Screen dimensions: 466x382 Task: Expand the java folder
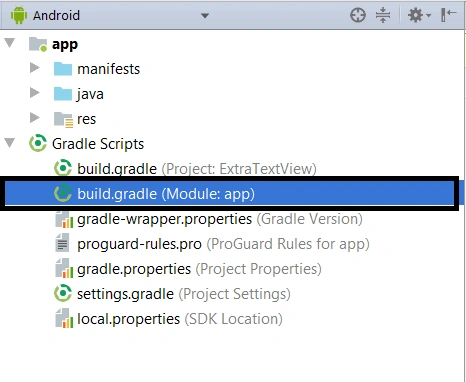34,92
